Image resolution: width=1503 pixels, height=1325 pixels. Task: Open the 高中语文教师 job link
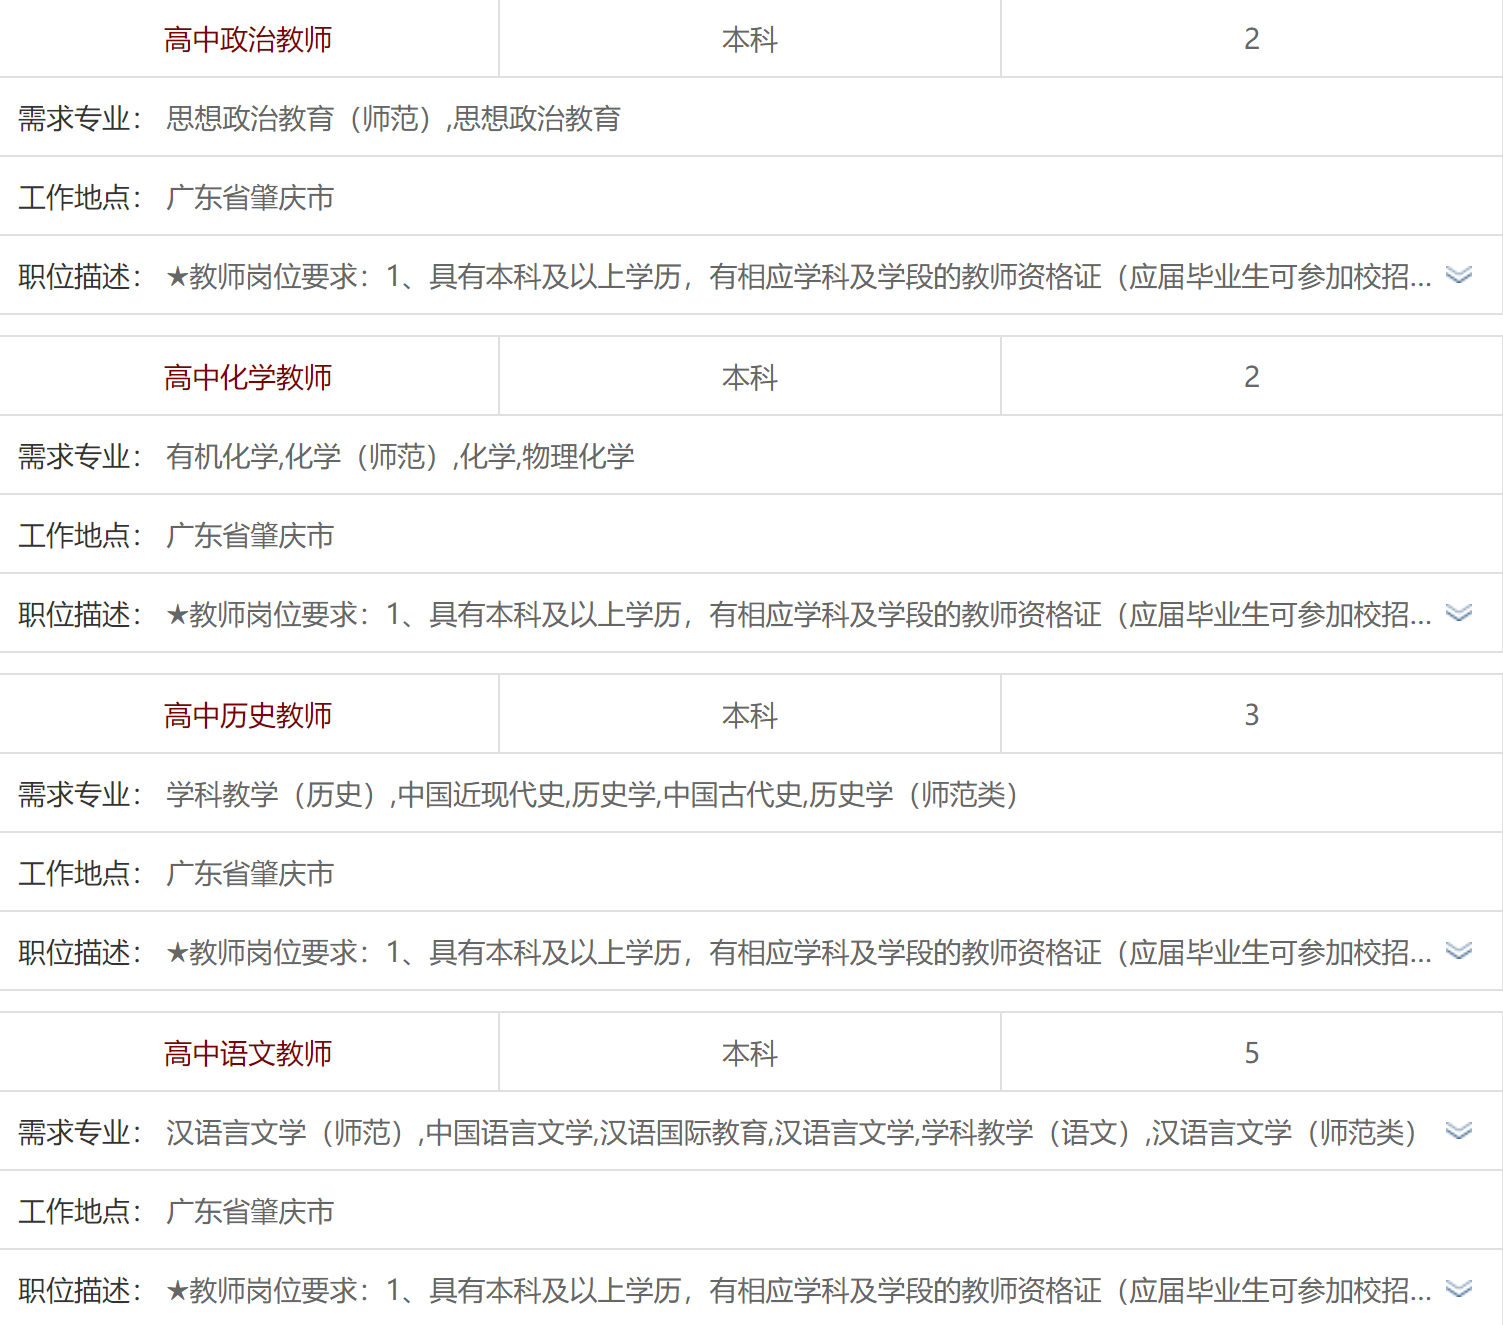click(x=248, y=1053)
